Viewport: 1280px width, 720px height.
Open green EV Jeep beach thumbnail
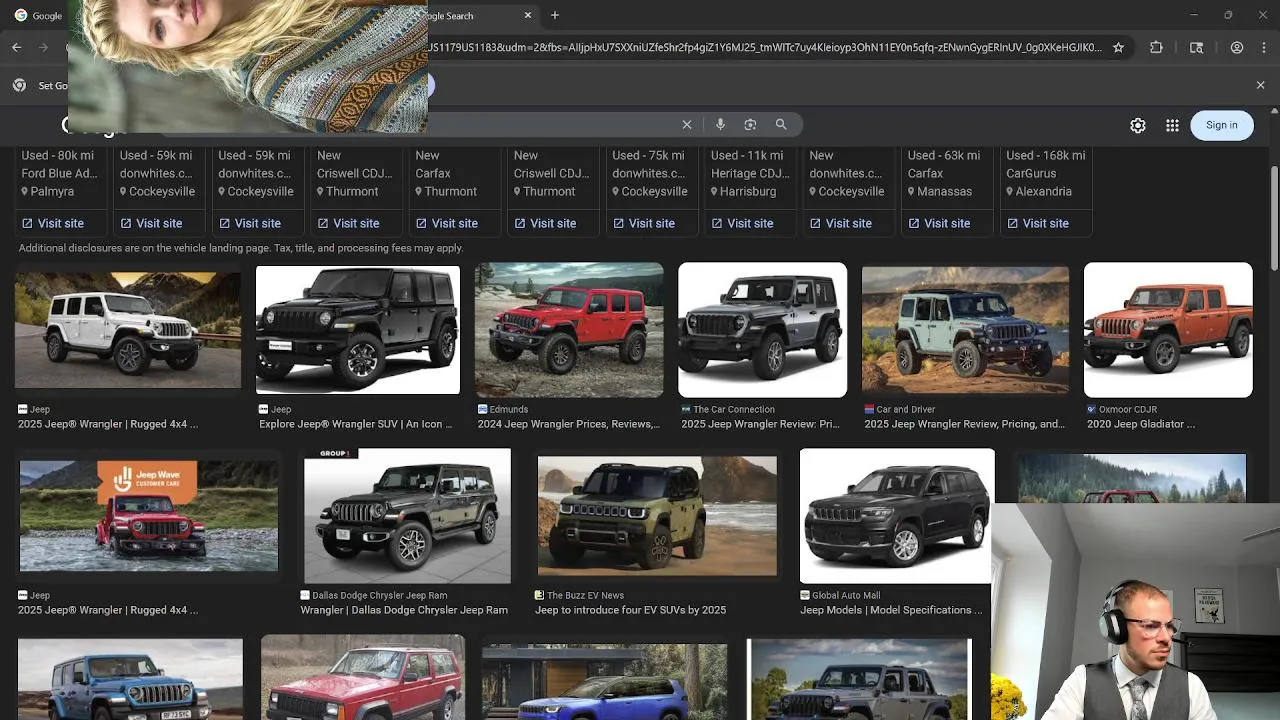pos(657,516)
